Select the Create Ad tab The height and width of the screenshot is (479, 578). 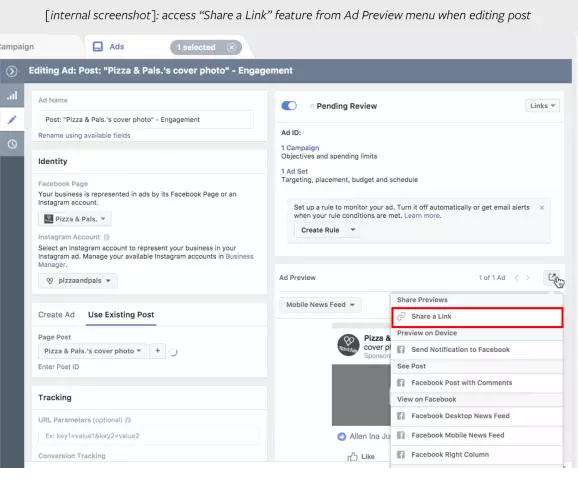tap(56, 315)
